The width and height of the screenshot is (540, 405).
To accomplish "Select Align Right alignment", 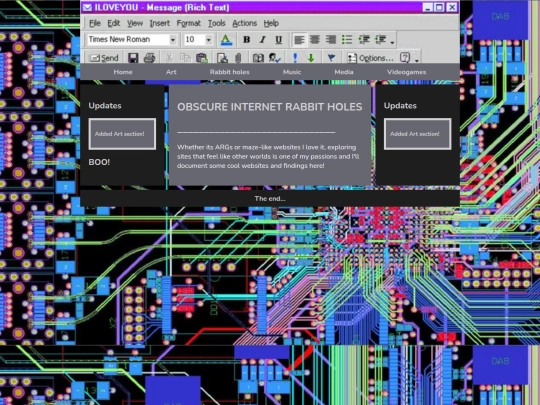I will coord(331,40).
